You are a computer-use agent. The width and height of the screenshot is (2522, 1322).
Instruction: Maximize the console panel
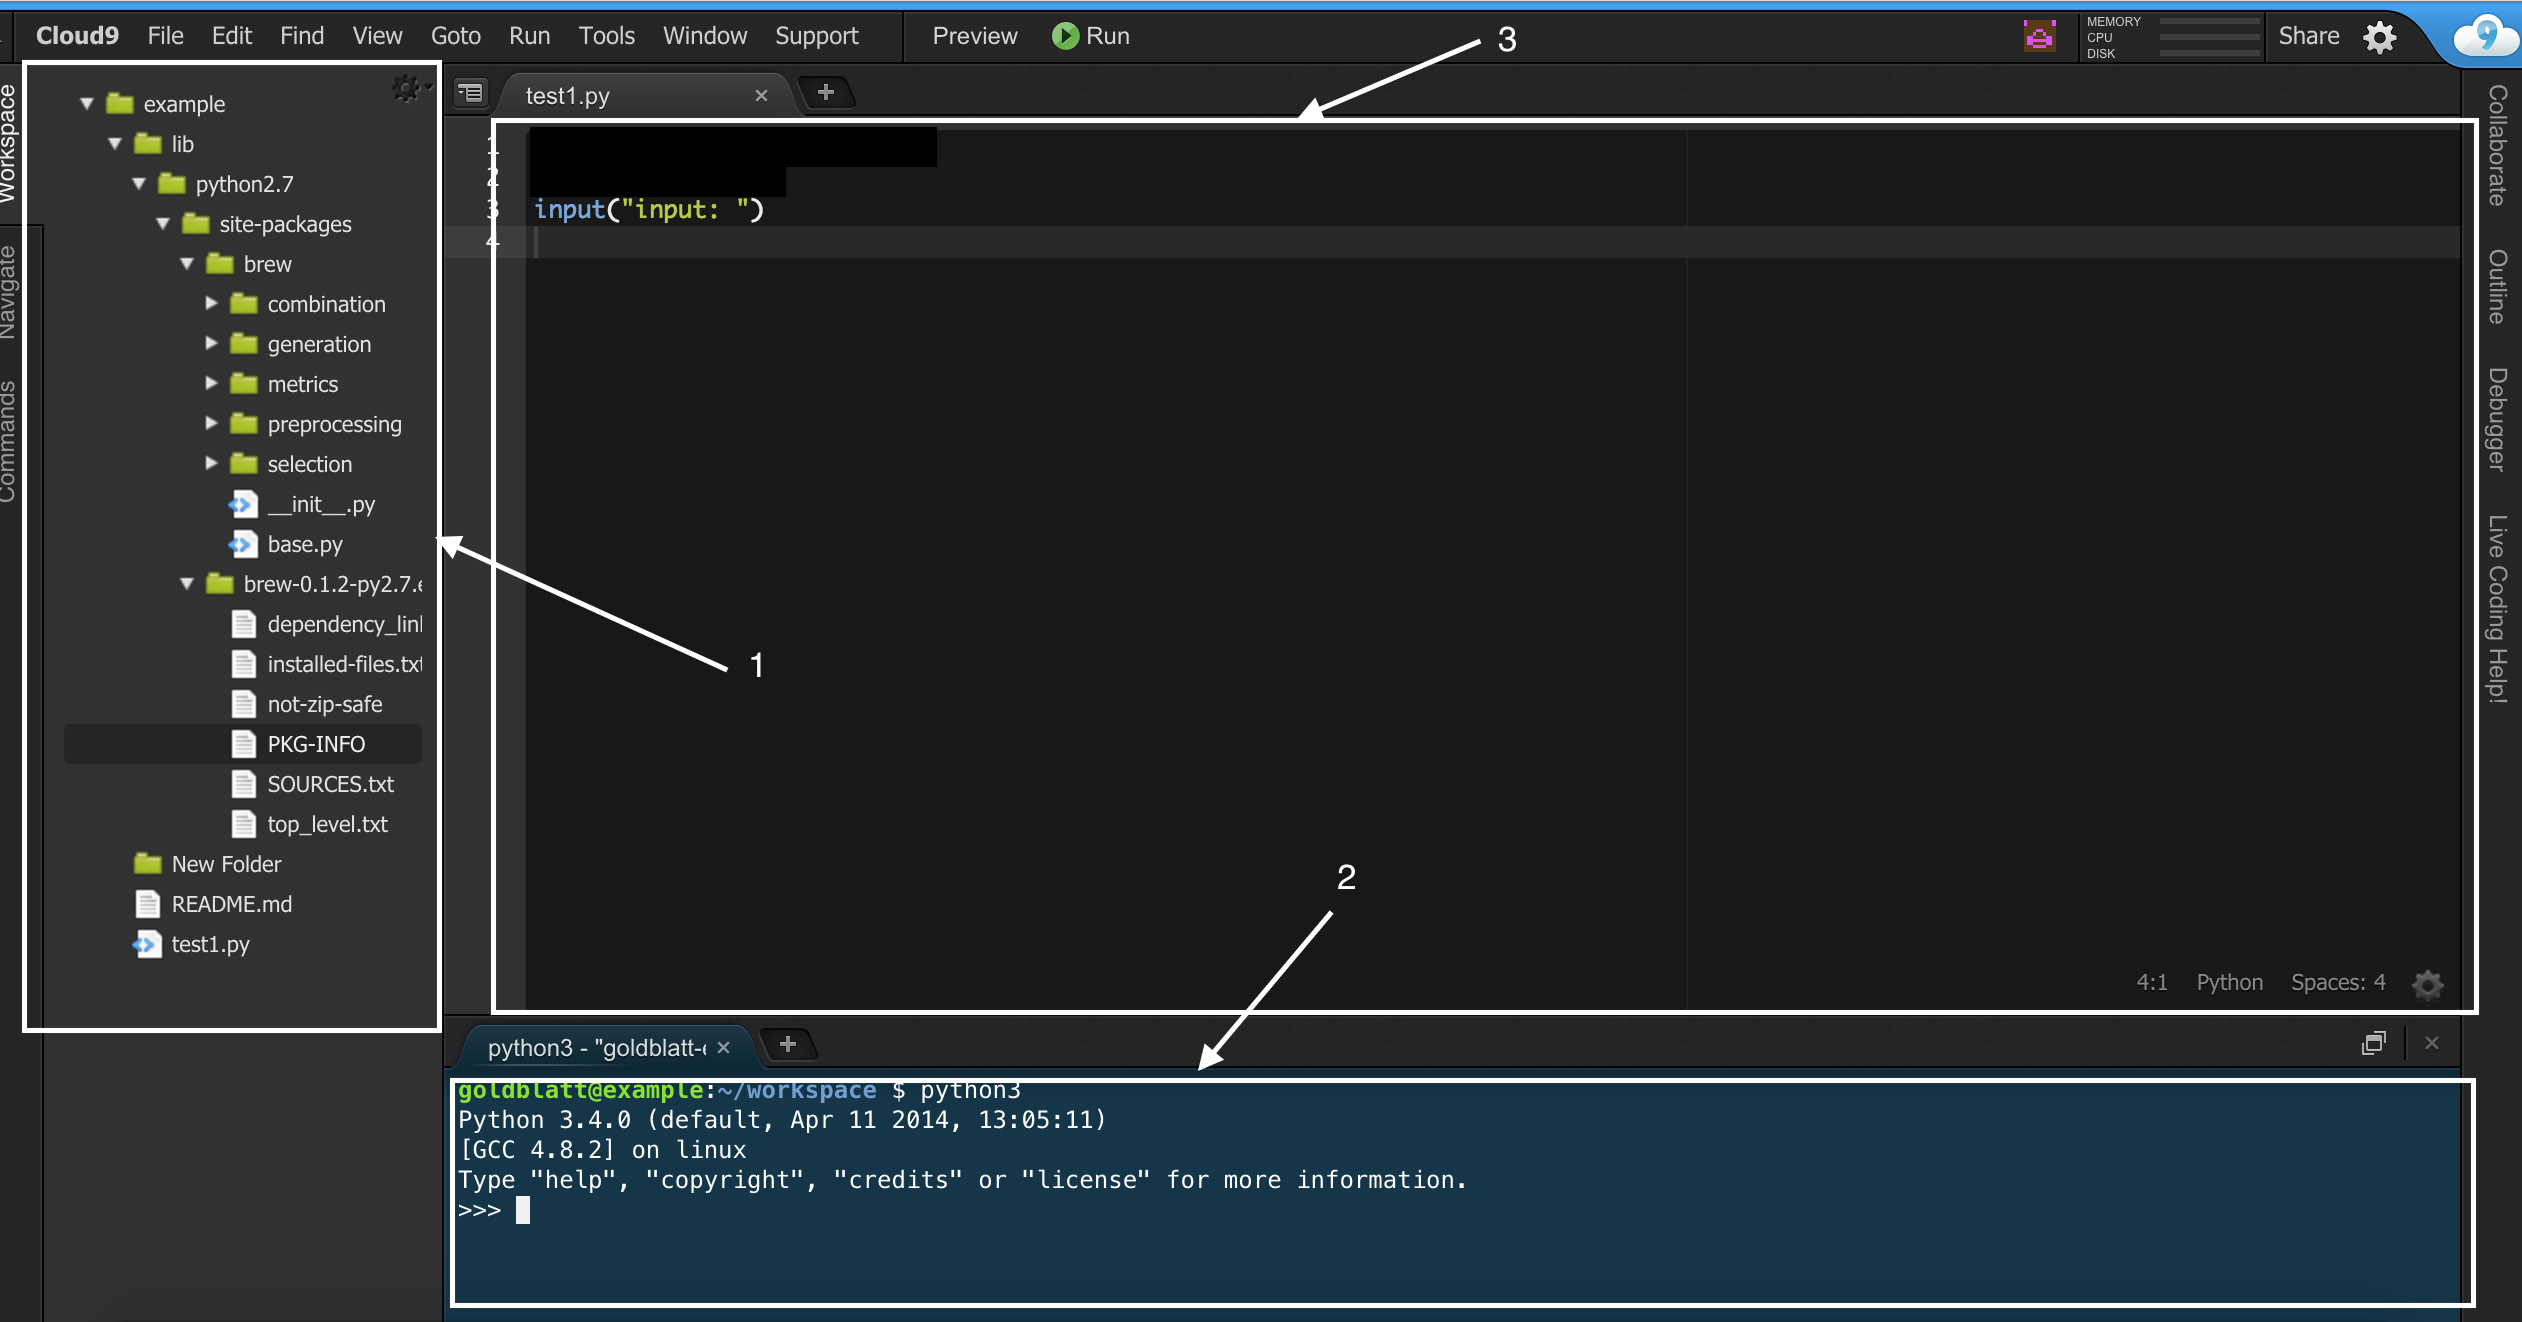pos(2375,1044)
